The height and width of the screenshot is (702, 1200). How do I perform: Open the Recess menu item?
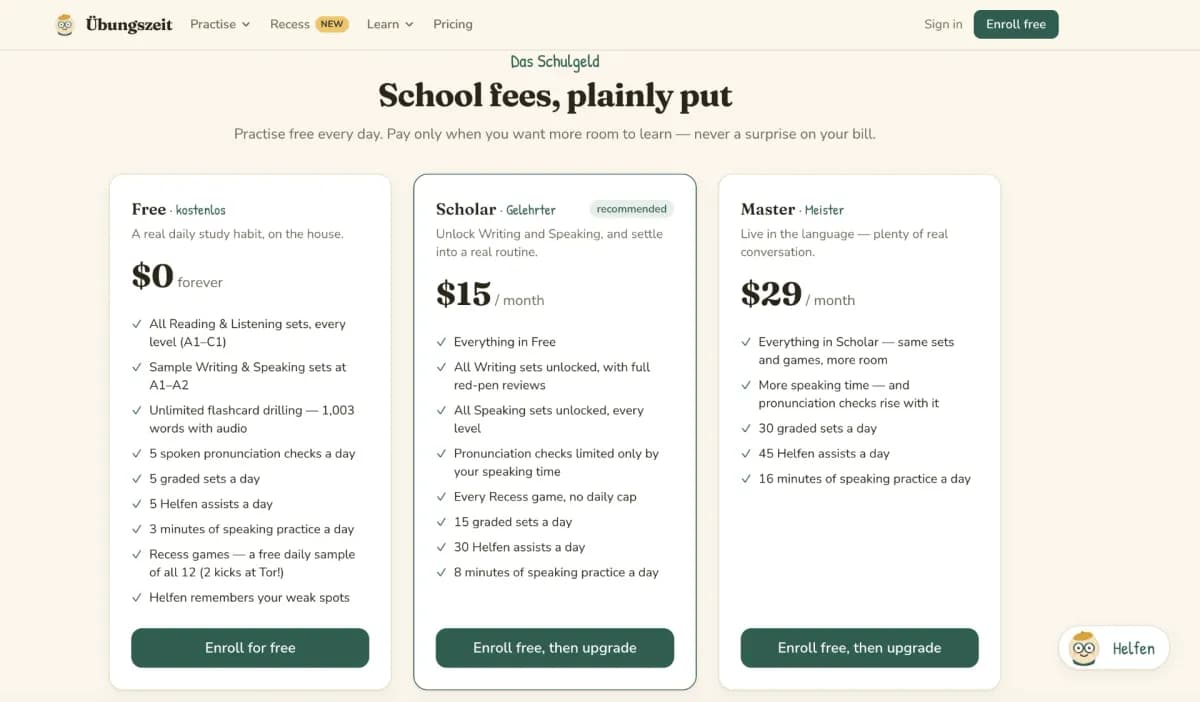pyautogui.click(x=290, y=24)
